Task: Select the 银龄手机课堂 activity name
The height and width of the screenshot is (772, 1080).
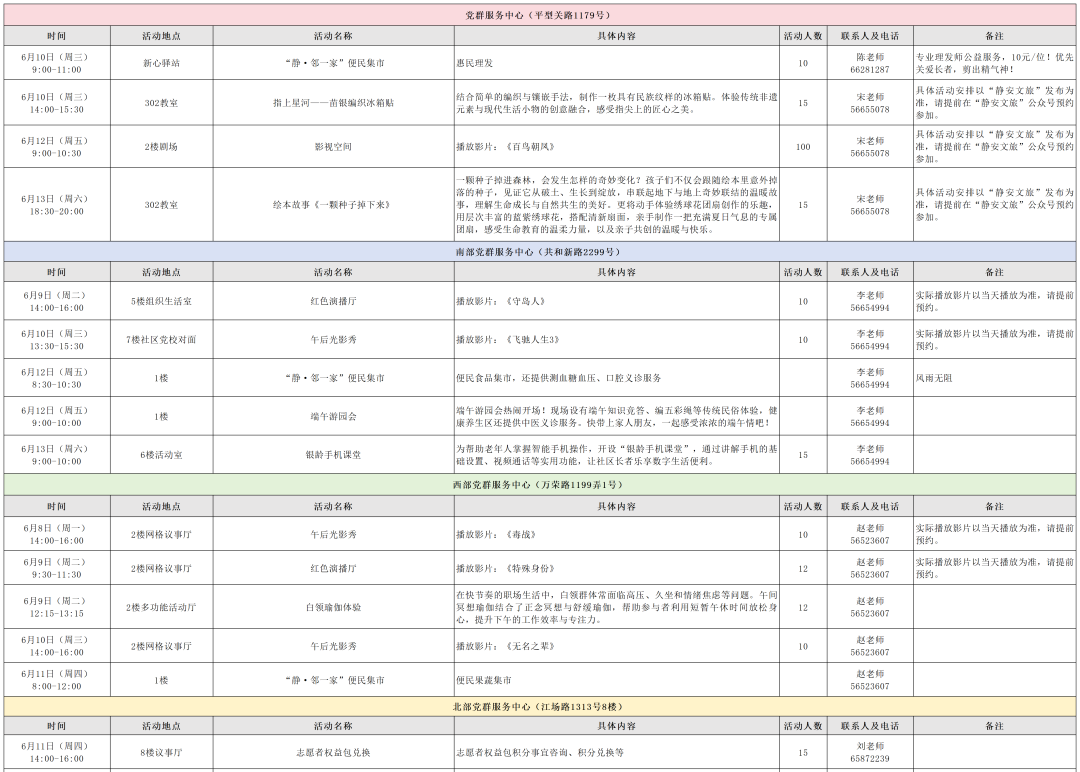Action: (333, 455)
